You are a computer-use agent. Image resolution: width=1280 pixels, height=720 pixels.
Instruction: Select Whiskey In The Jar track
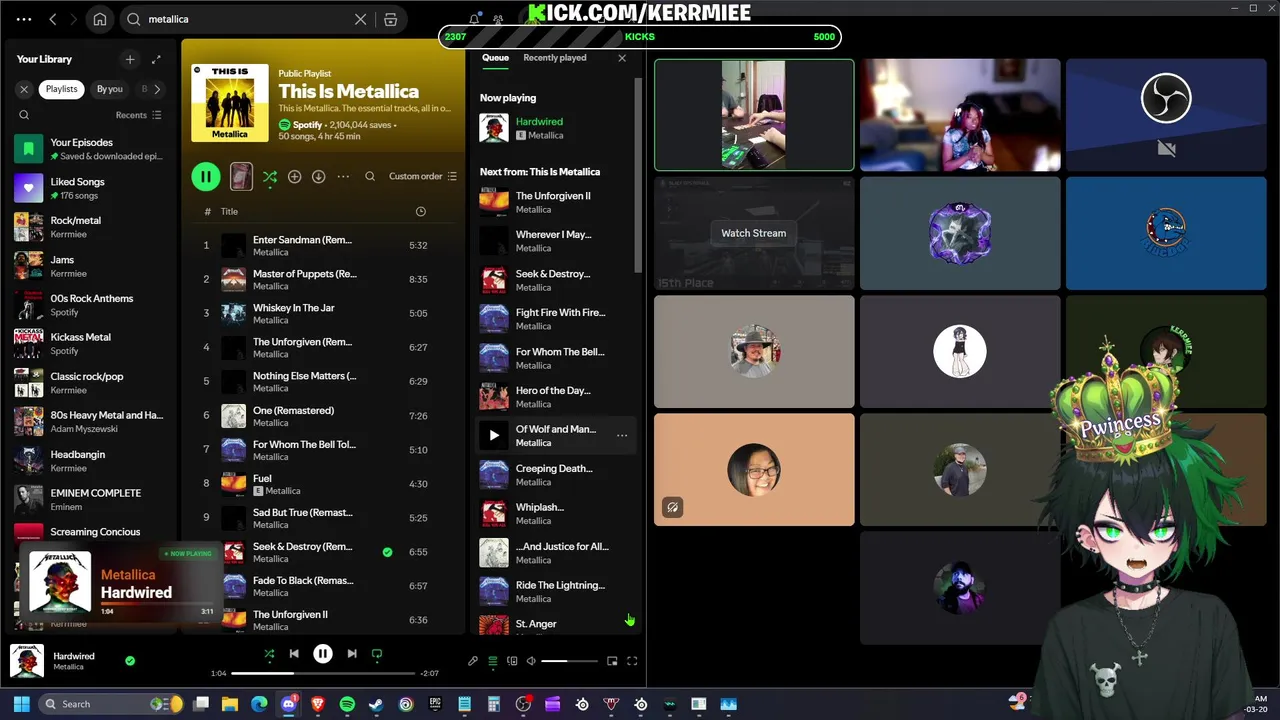[x=323, y=314]
